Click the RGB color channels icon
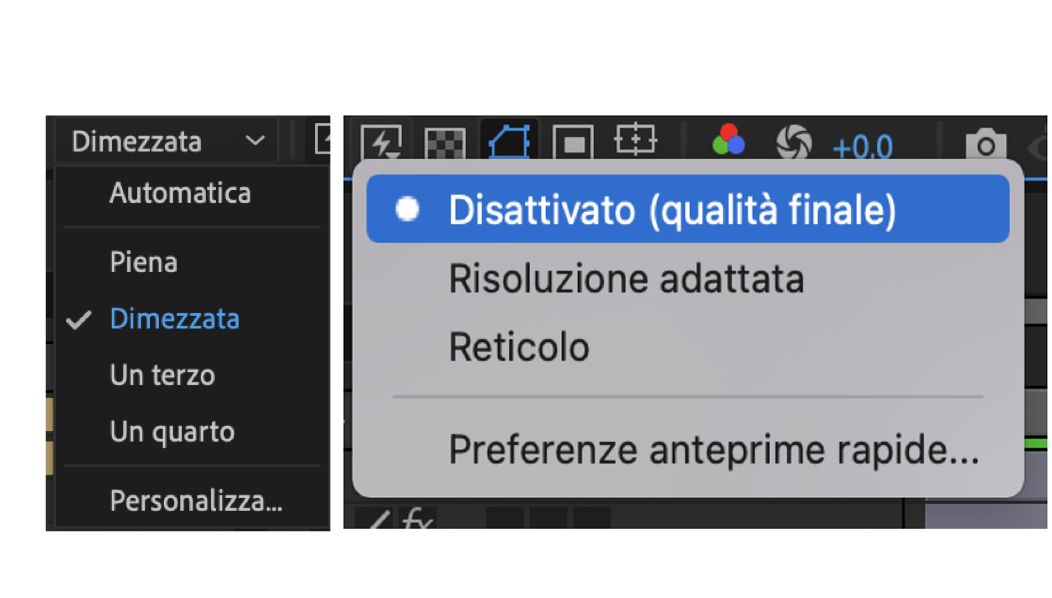 coord(728,142)
